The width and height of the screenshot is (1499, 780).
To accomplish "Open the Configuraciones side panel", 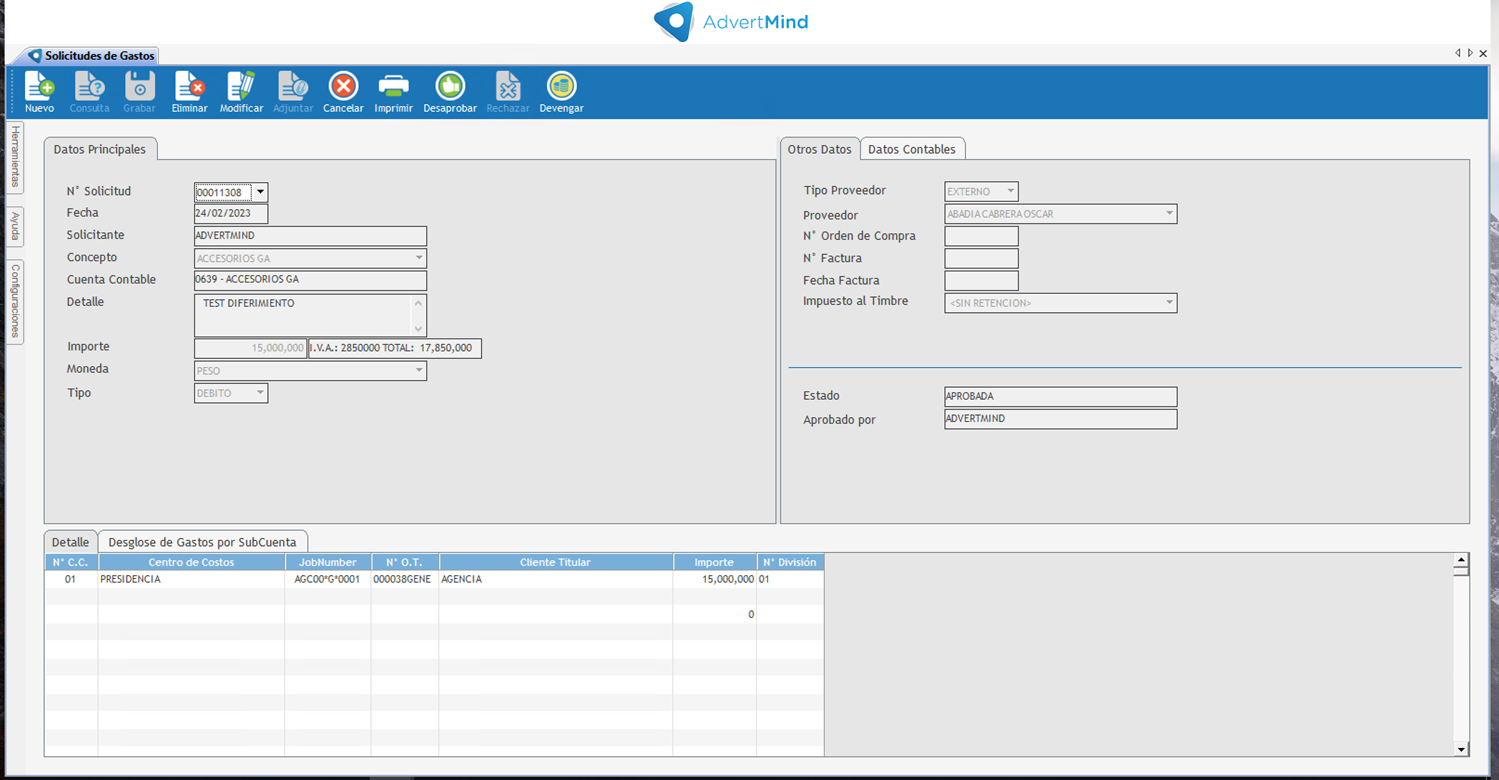I will click(x=15, y=301).
